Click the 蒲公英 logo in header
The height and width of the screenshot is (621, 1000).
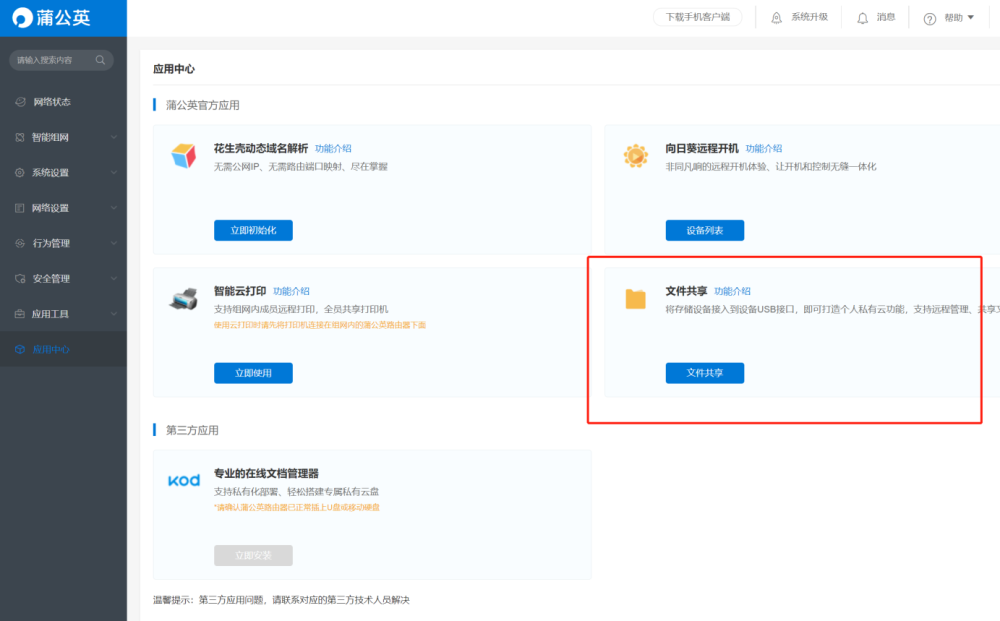pos(52,18)
